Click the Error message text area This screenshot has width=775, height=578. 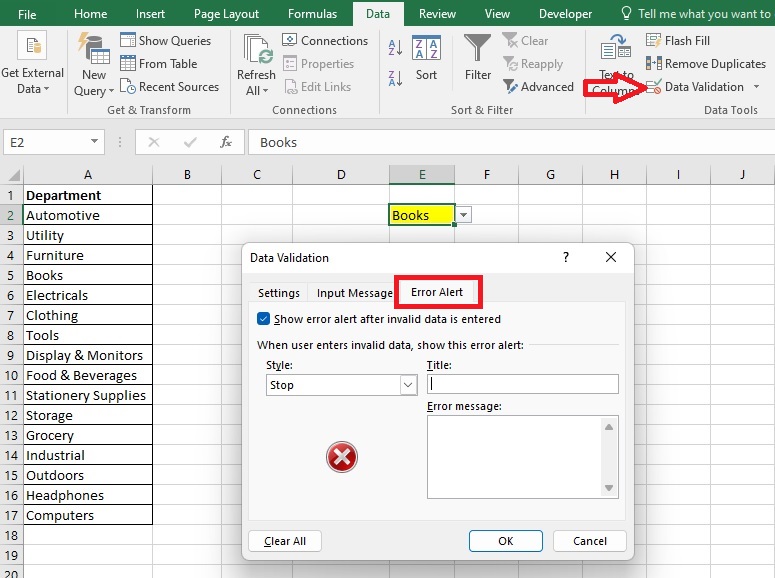[514, 457]
